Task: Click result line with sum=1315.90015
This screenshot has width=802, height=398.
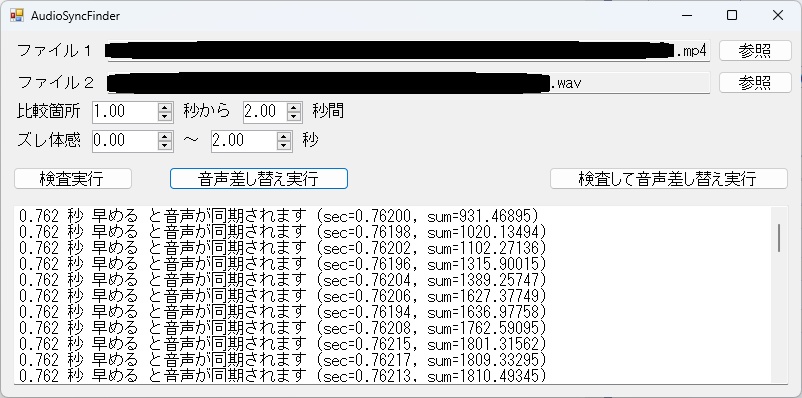Action: coord(283,264)
